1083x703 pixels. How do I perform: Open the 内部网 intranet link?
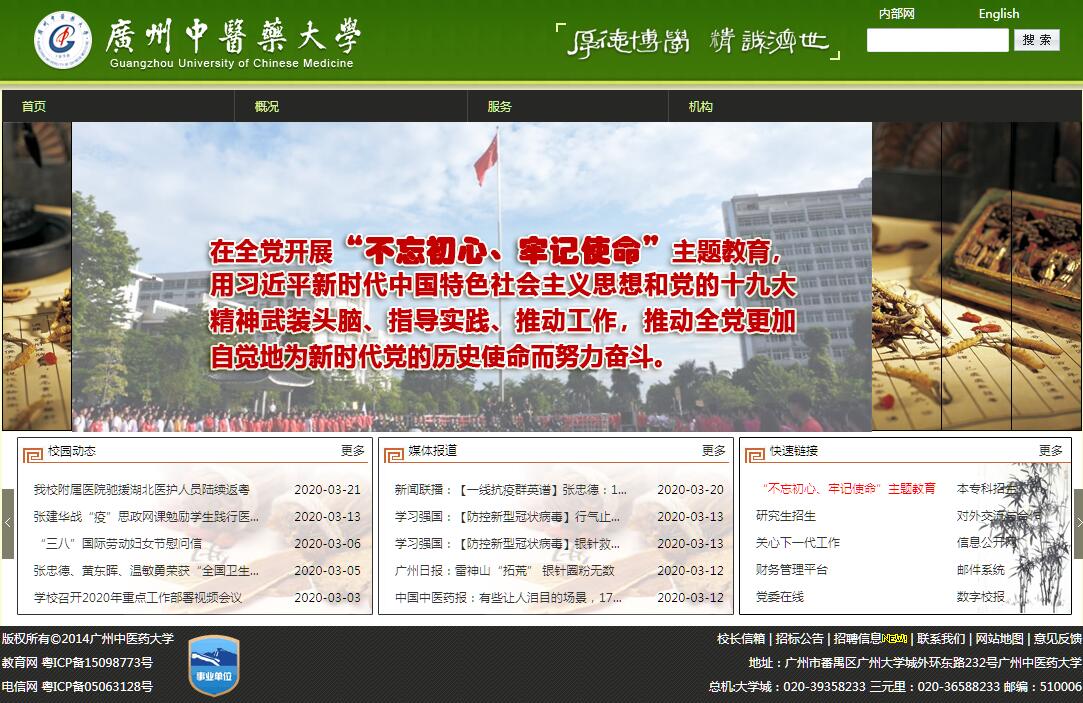[896, 14]
